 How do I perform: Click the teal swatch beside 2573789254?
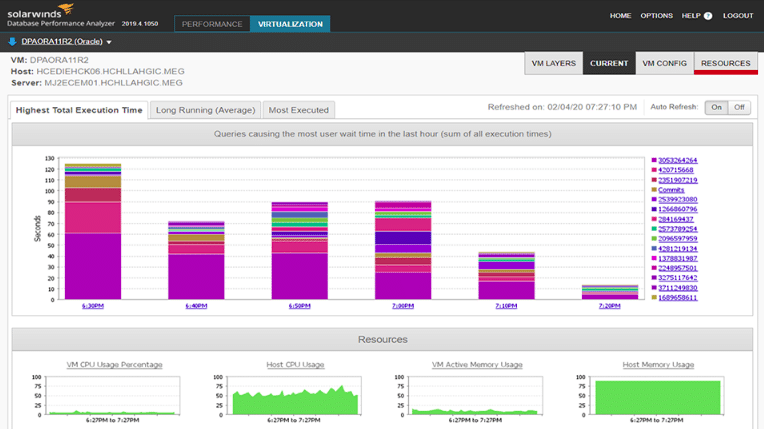point(654,229)
